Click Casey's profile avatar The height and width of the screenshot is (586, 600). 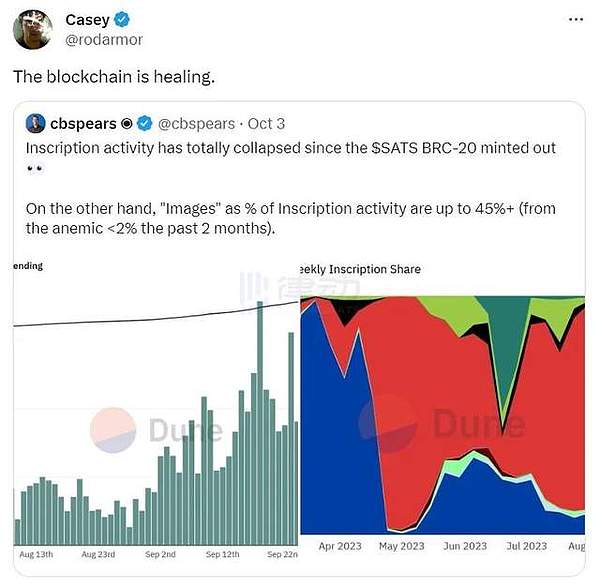click(33, 28)
